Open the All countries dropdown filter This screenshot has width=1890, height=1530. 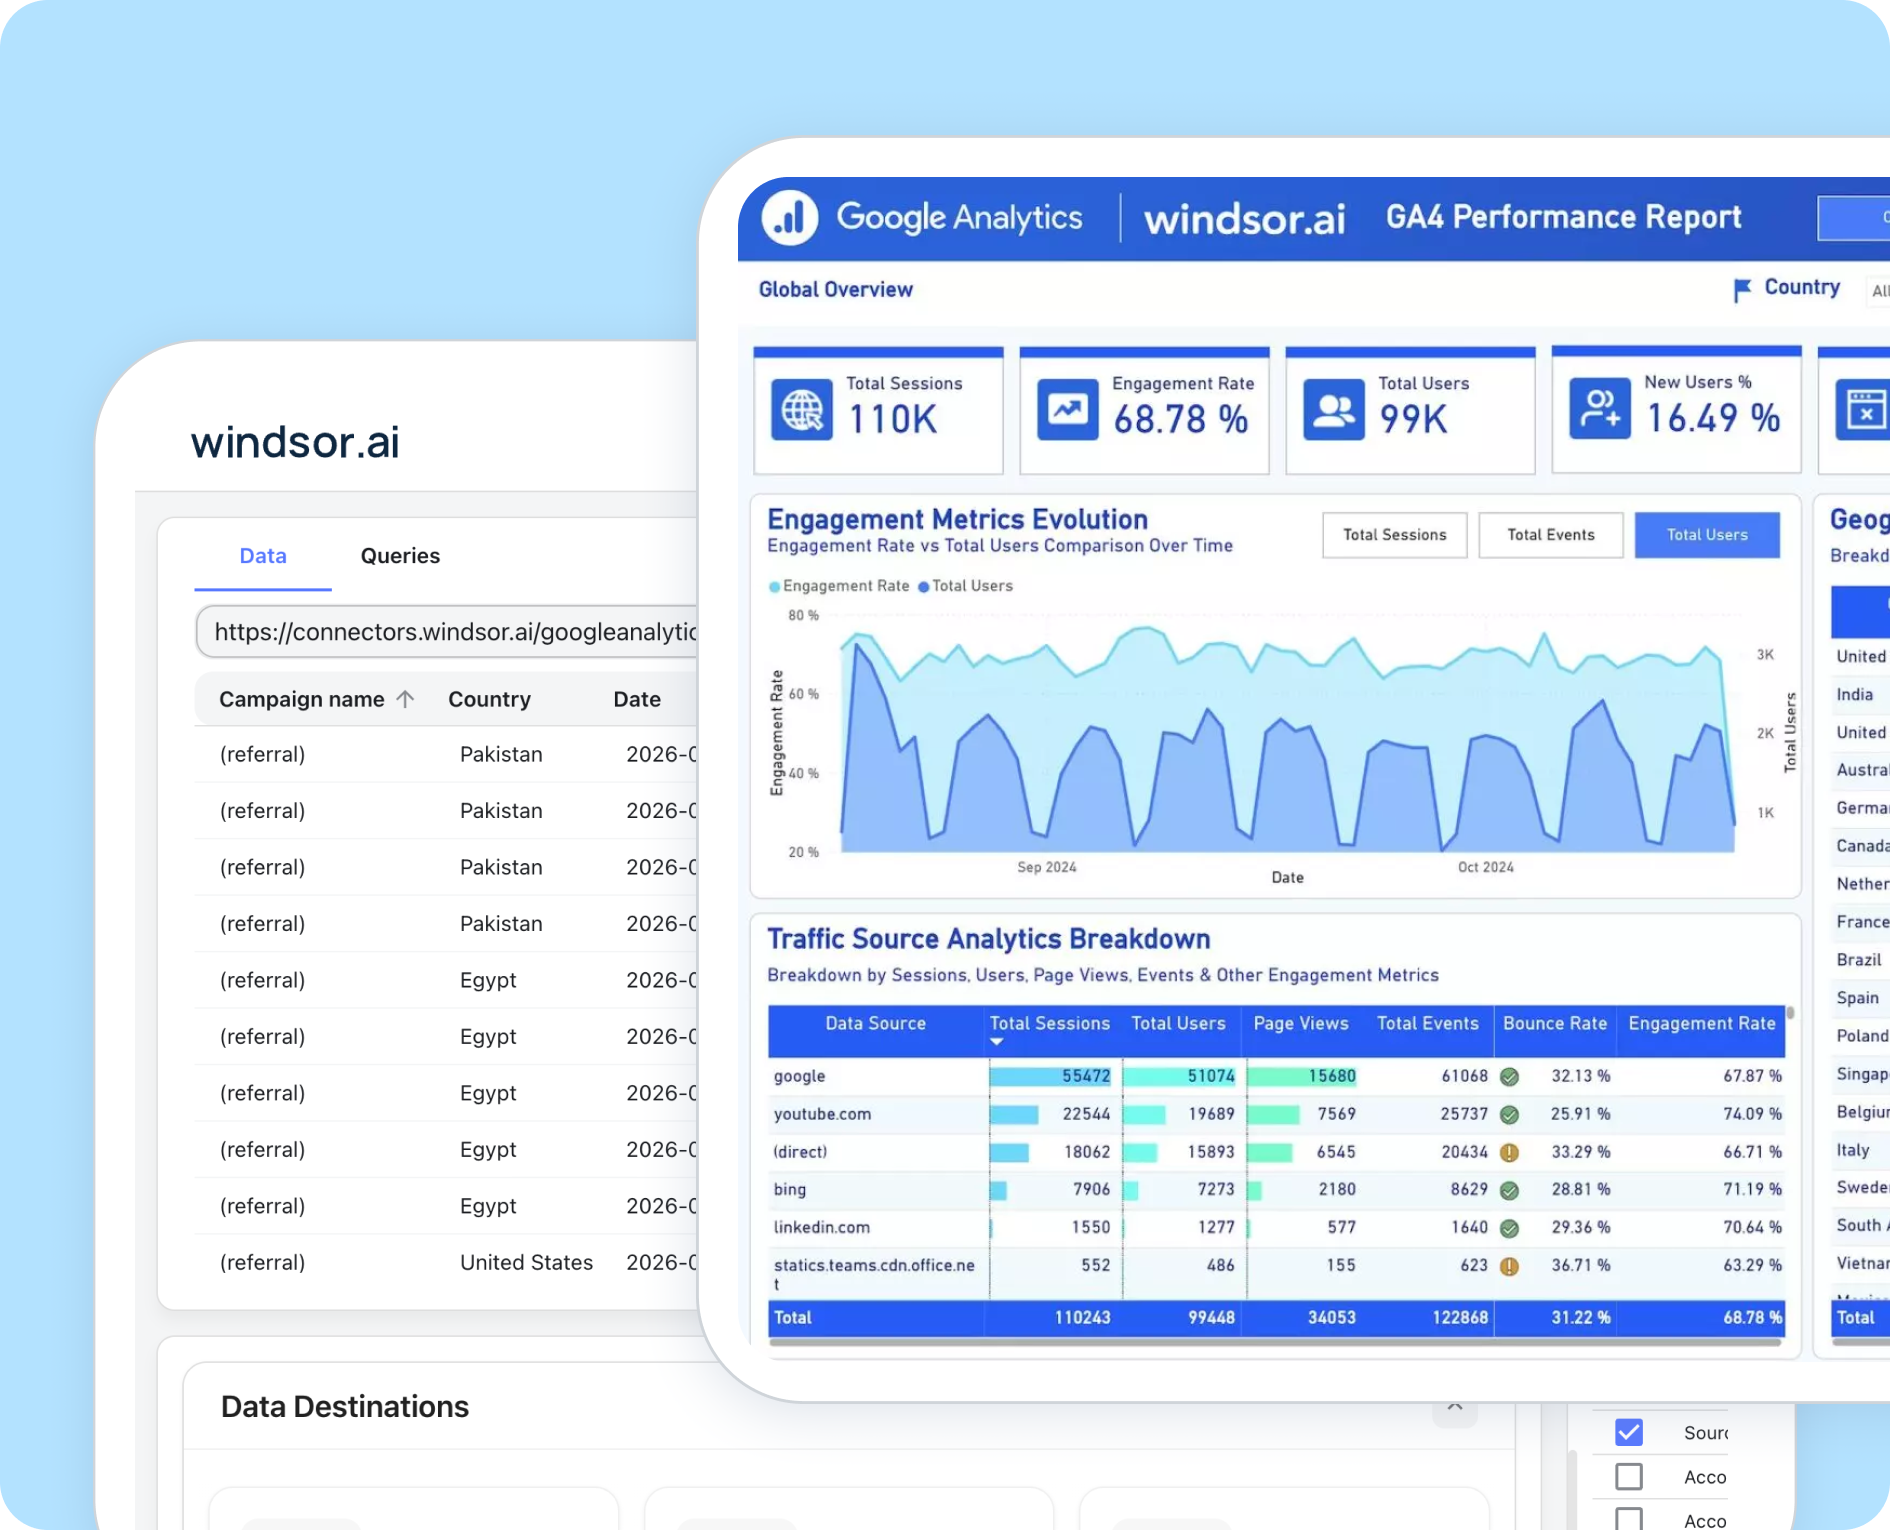coord(1878,291)
